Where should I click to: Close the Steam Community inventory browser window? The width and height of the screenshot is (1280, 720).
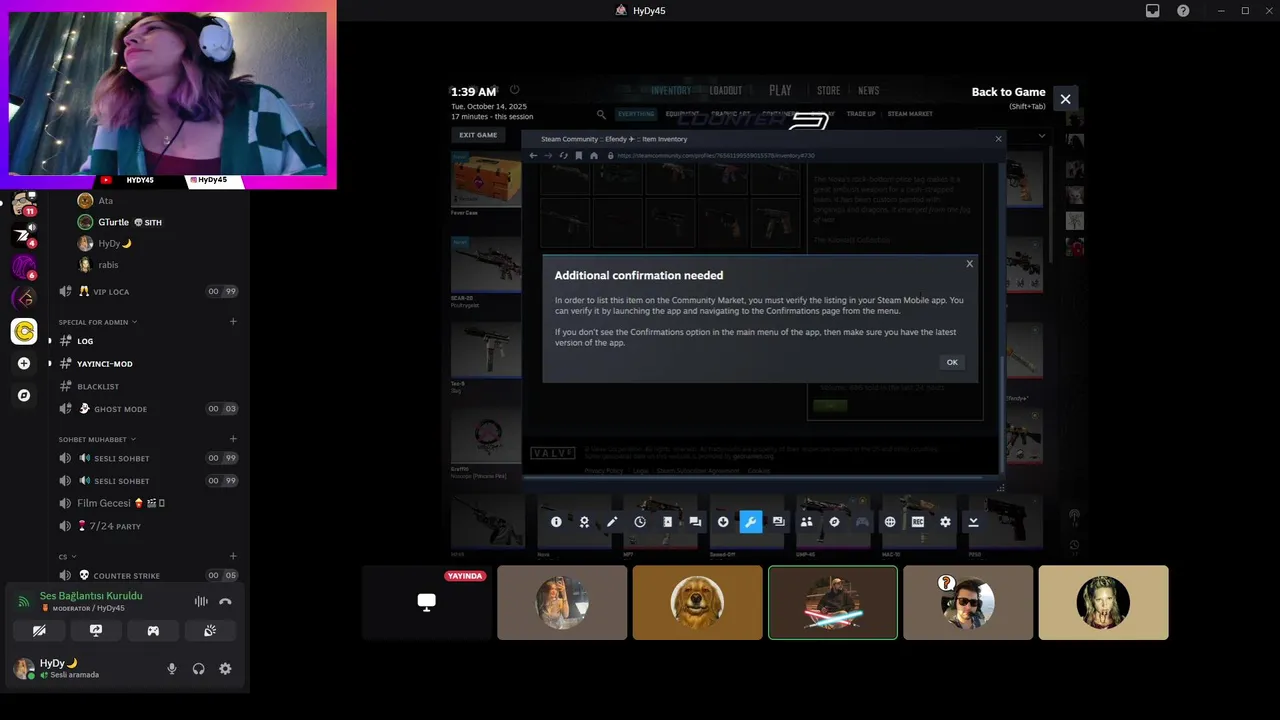998,139
